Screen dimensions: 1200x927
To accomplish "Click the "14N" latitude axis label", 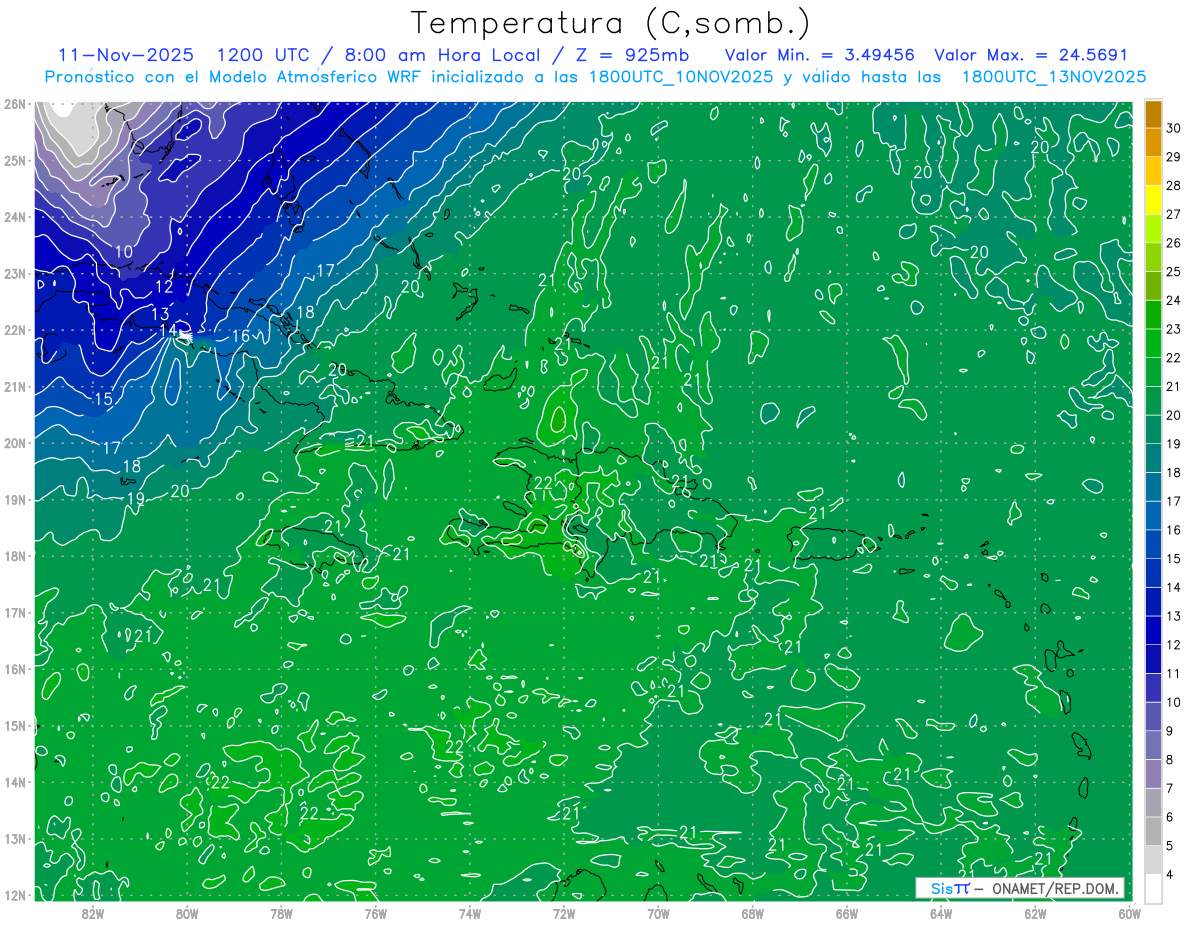I will [14, 782].
